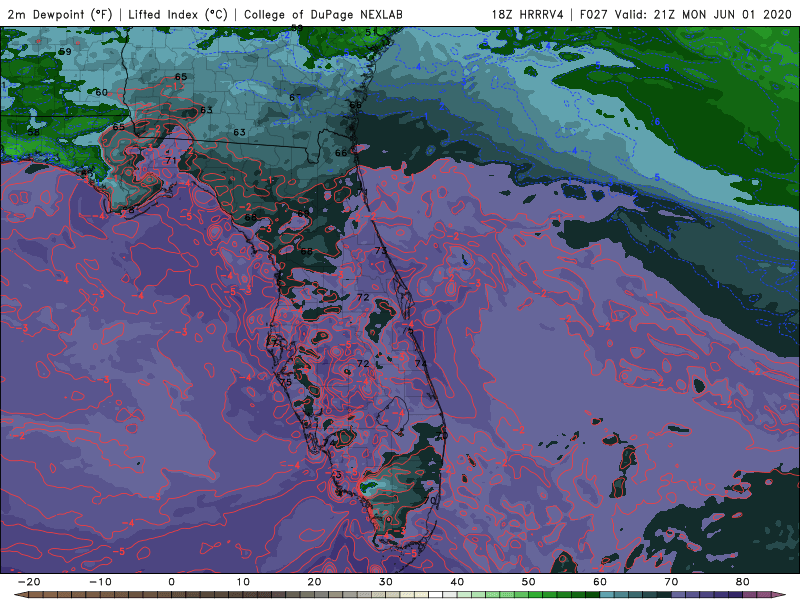
Task: Click the 'College of DuPage NEXLAB' label
Action: 323,14
